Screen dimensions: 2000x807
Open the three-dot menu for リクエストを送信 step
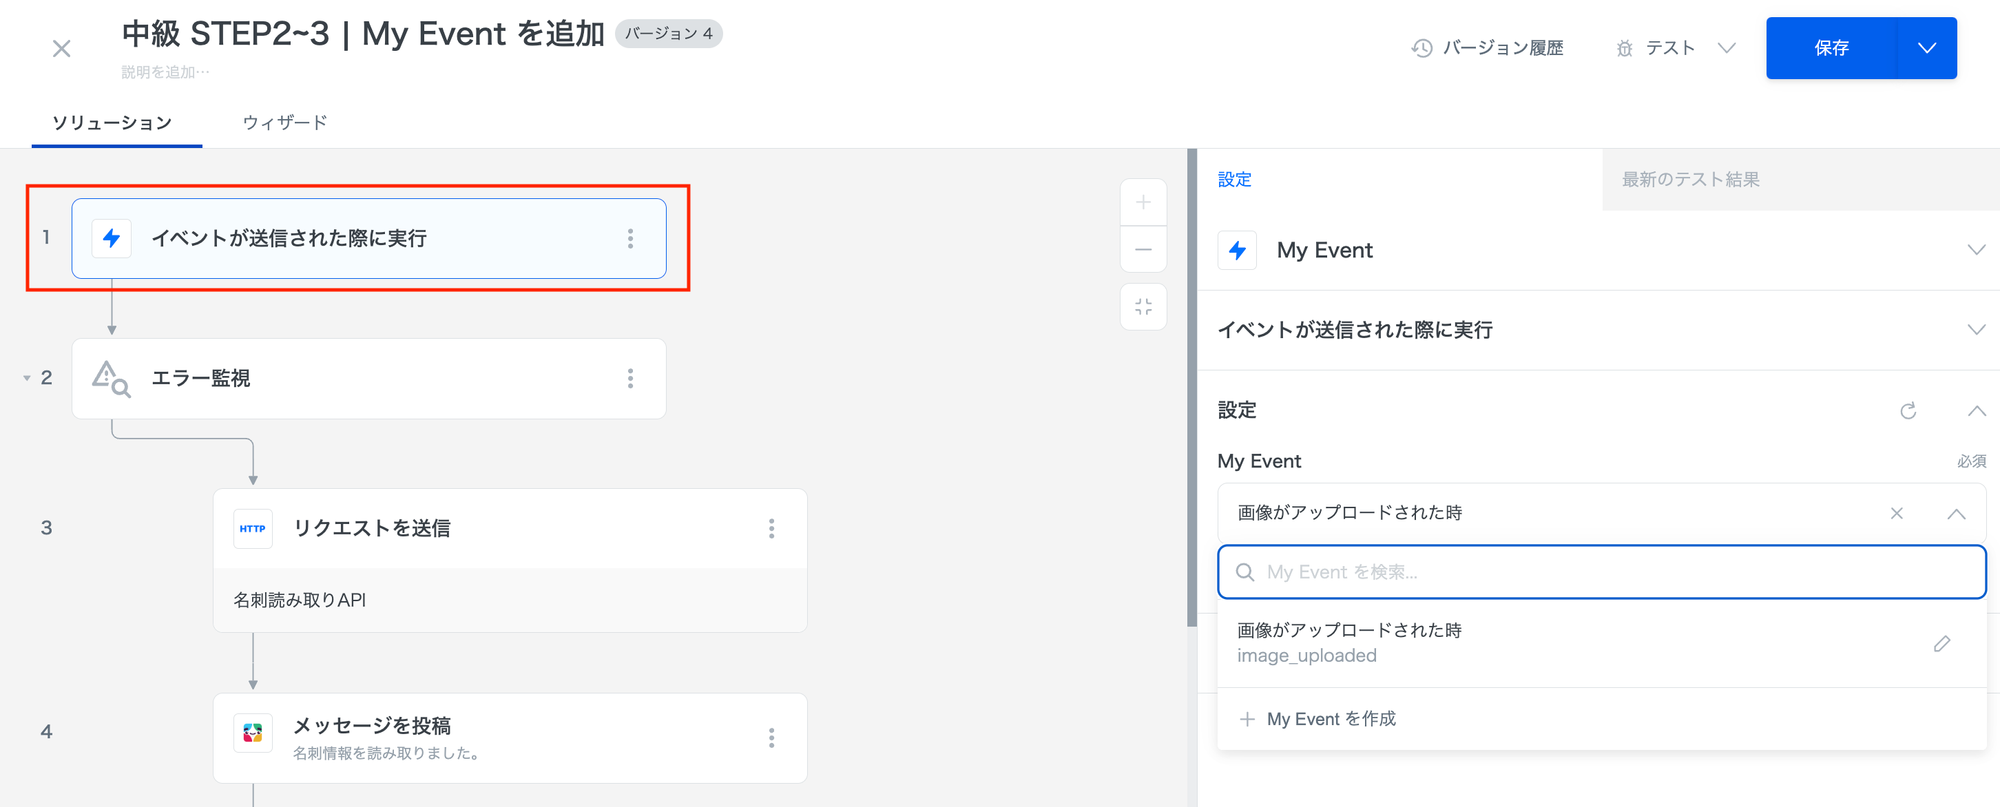[771, 529]
